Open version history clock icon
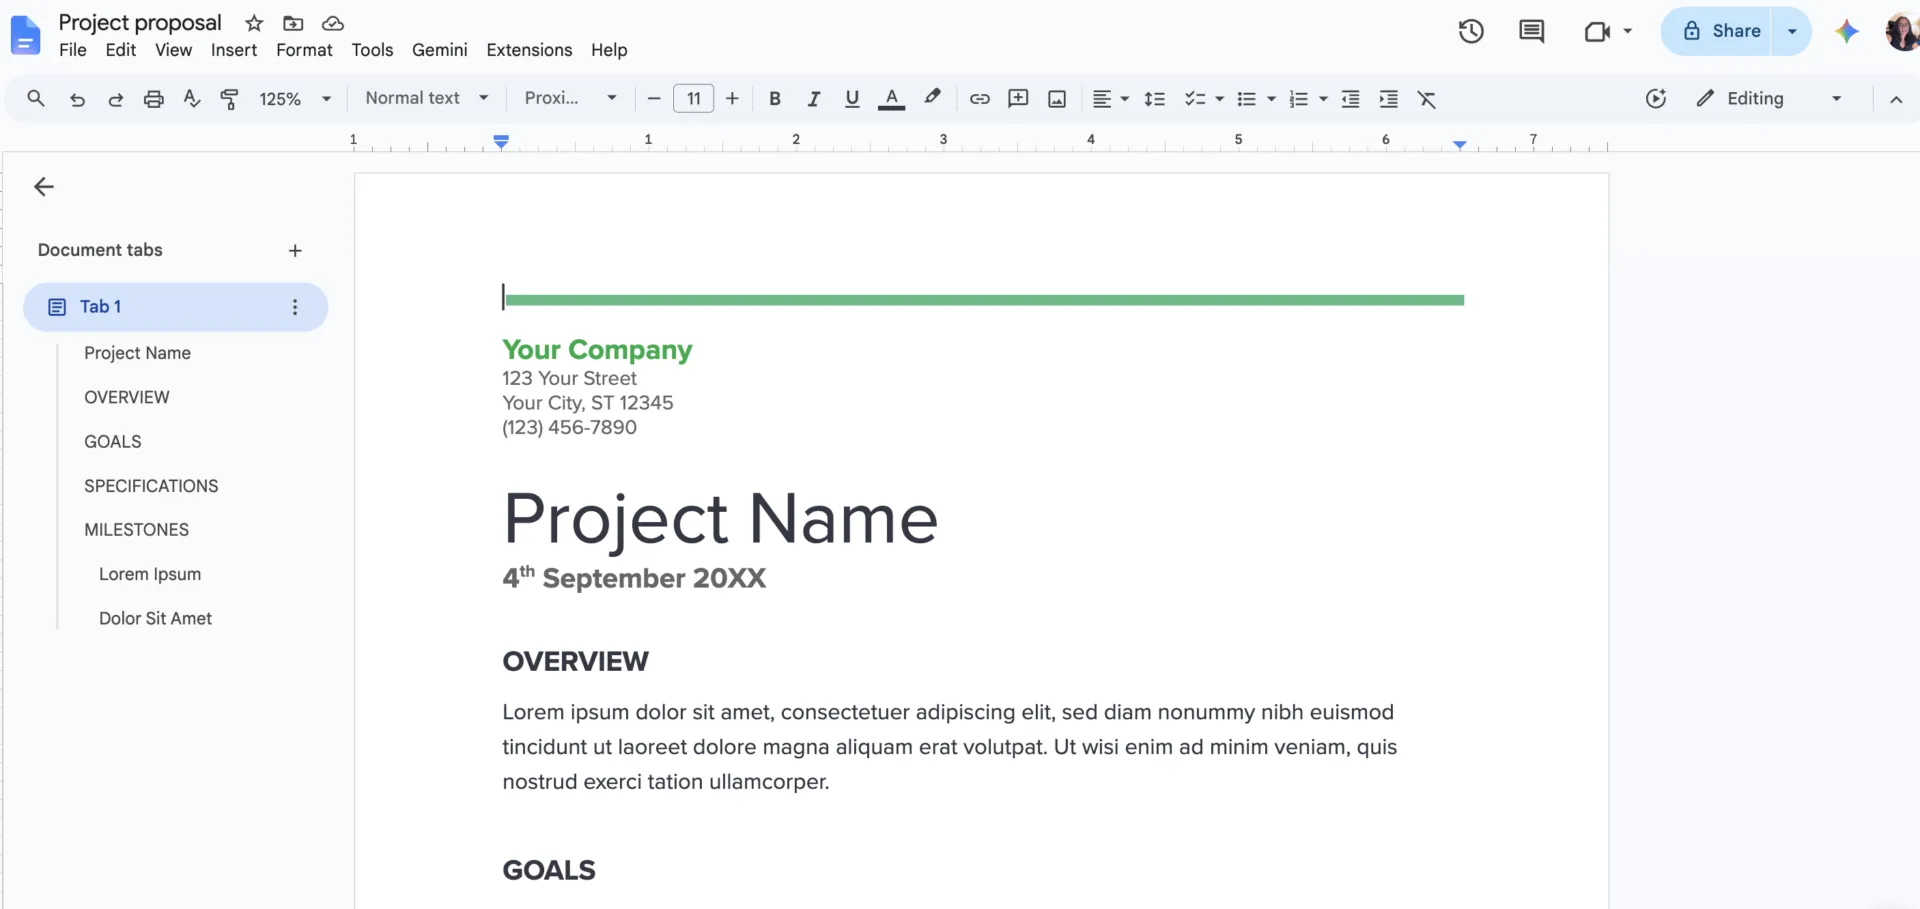The width and height of the screenshot is (1920, 909). [1471, 31]
